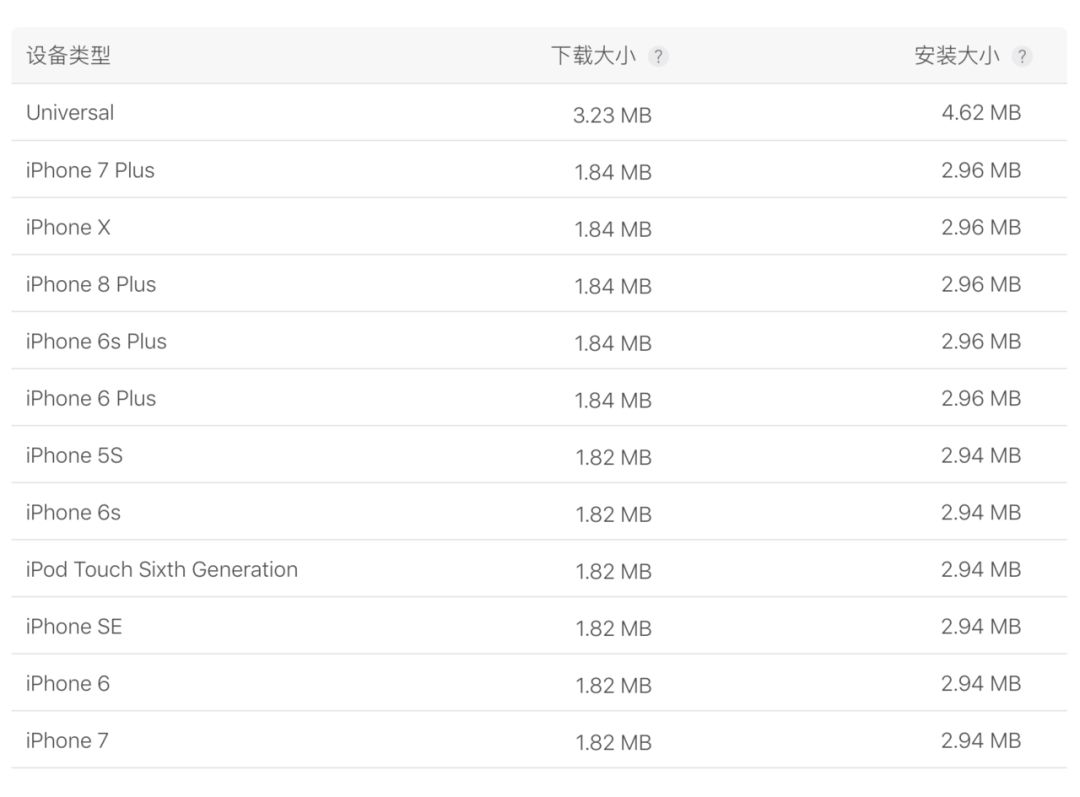Click the 下载大小 column header

tap(593, 56)
